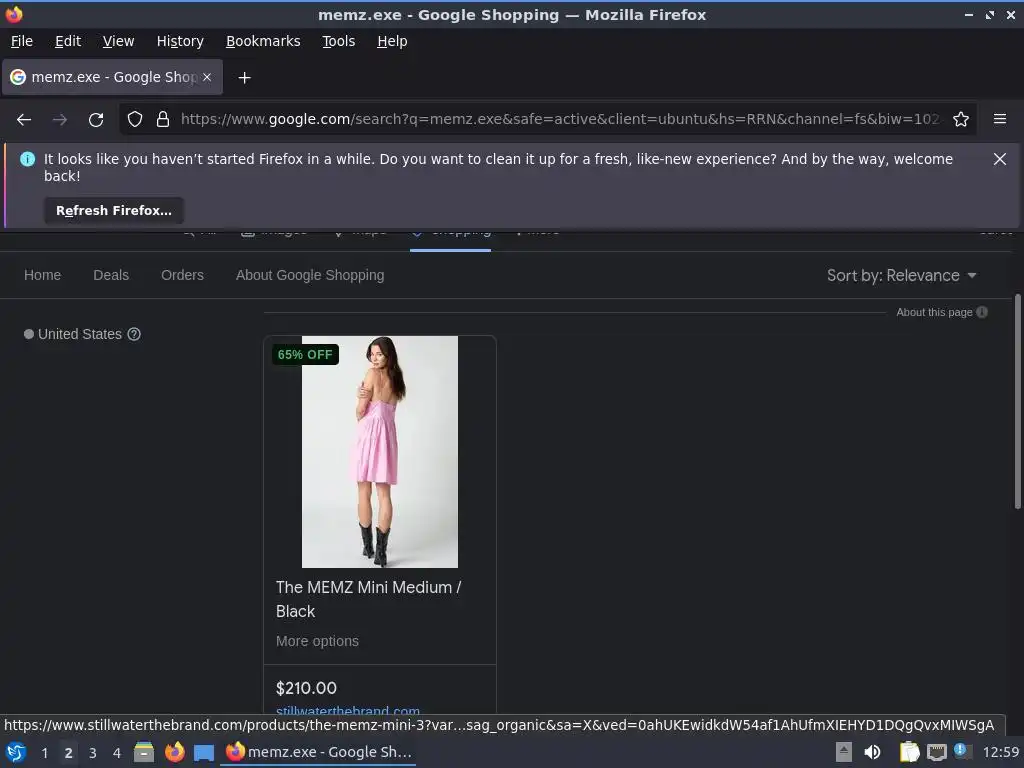
Task: Open the start menu in taskbar
Action: pyautogui.click(x=16, y=752)
